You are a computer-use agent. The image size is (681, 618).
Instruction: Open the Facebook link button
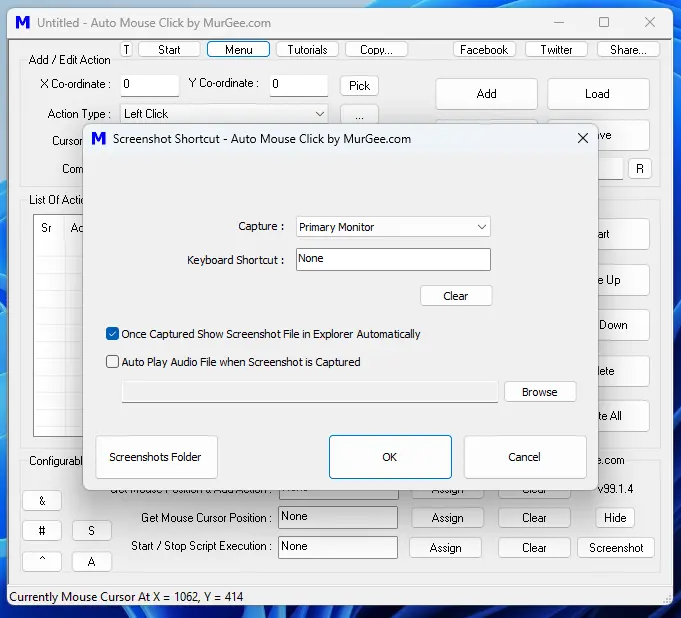[484, 50]
